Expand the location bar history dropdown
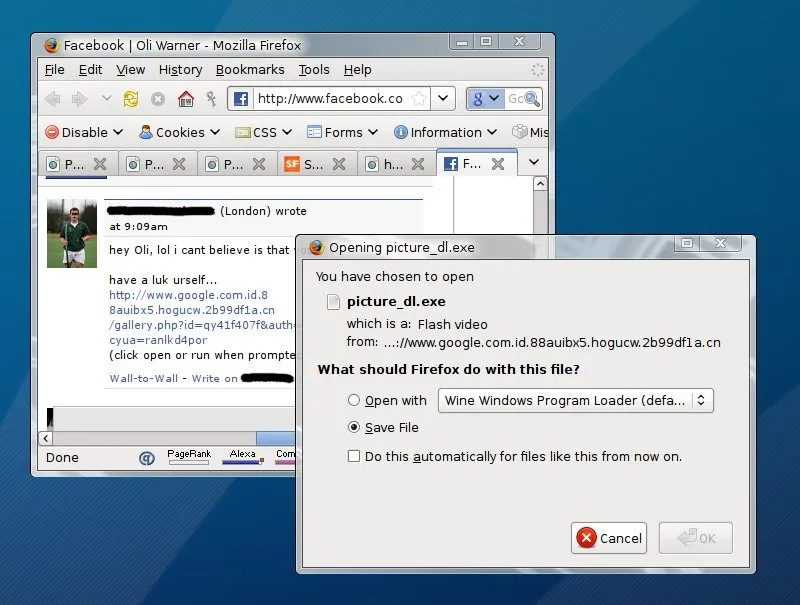800x605 pixels. coord(443,99)
